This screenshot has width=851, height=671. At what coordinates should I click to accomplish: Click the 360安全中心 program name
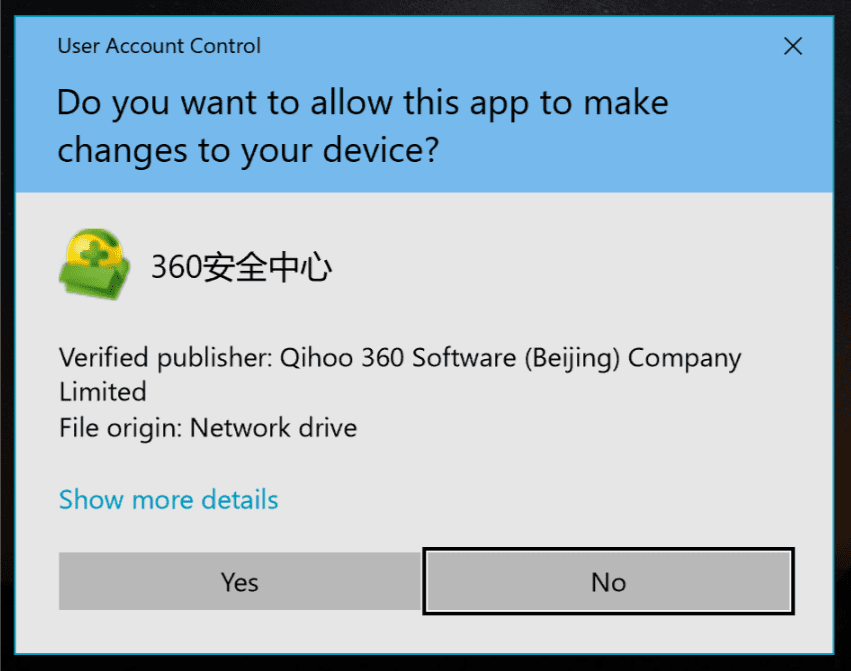click(x=241, y=267)
